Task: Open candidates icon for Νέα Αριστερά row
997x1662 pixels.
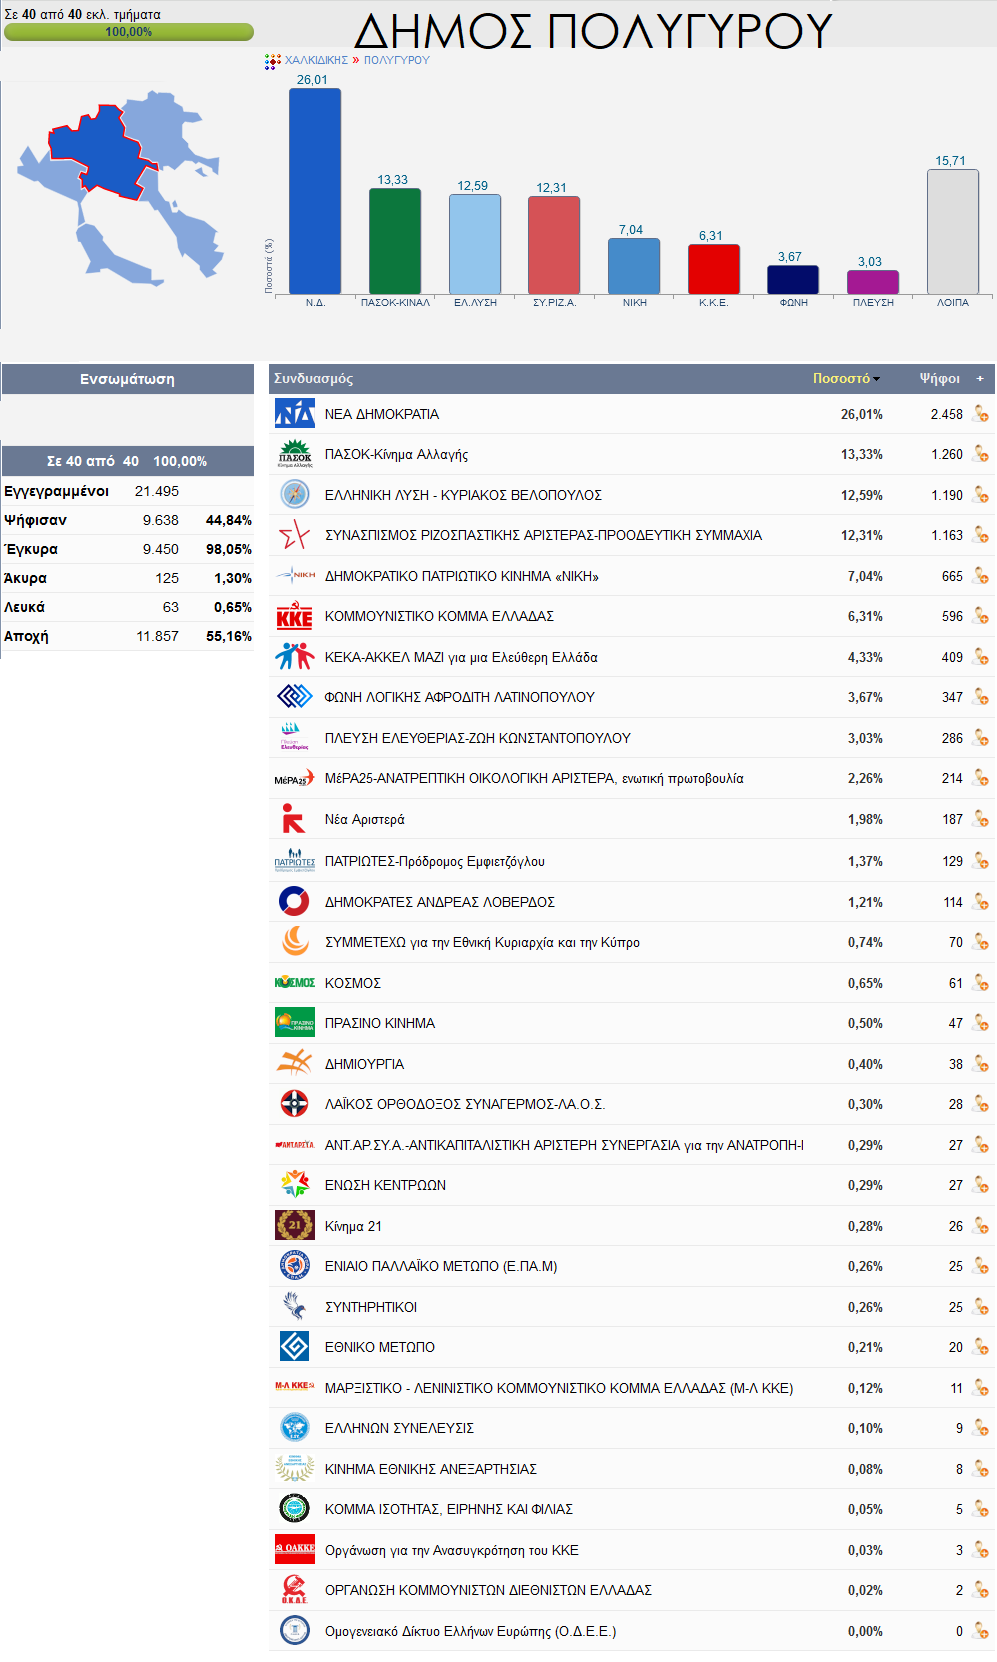Action: 980,819
